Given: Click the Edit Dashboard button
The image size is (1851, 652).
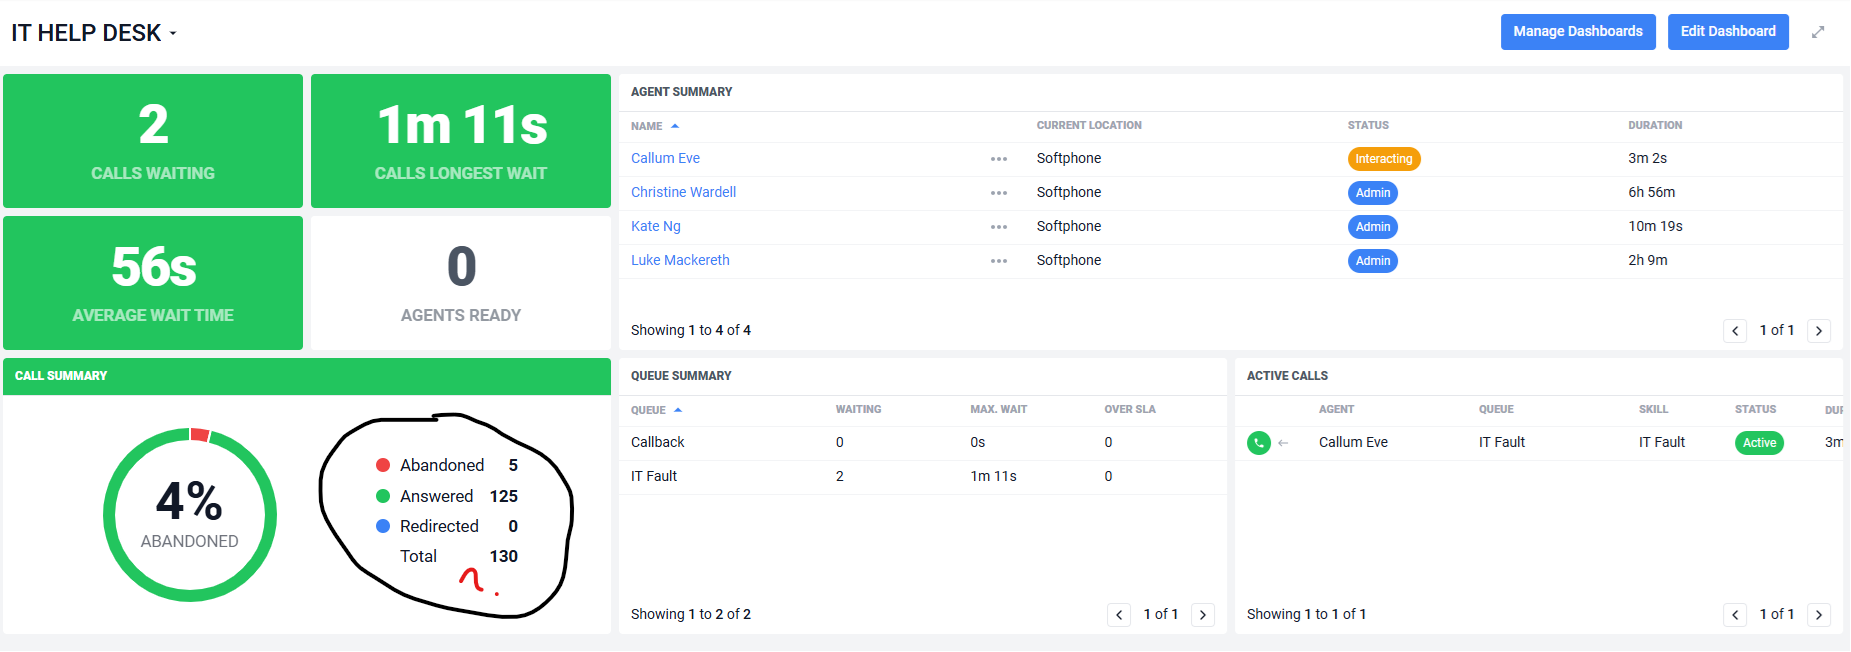Looking at the screenshot, I should [1727, 32].
